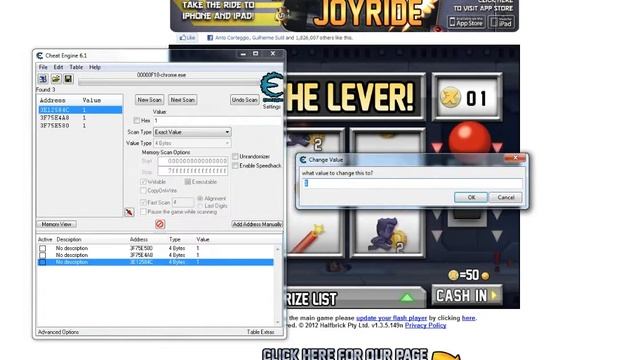Click the red clear address list icon
640x360 pixels.
pos(160,224)
